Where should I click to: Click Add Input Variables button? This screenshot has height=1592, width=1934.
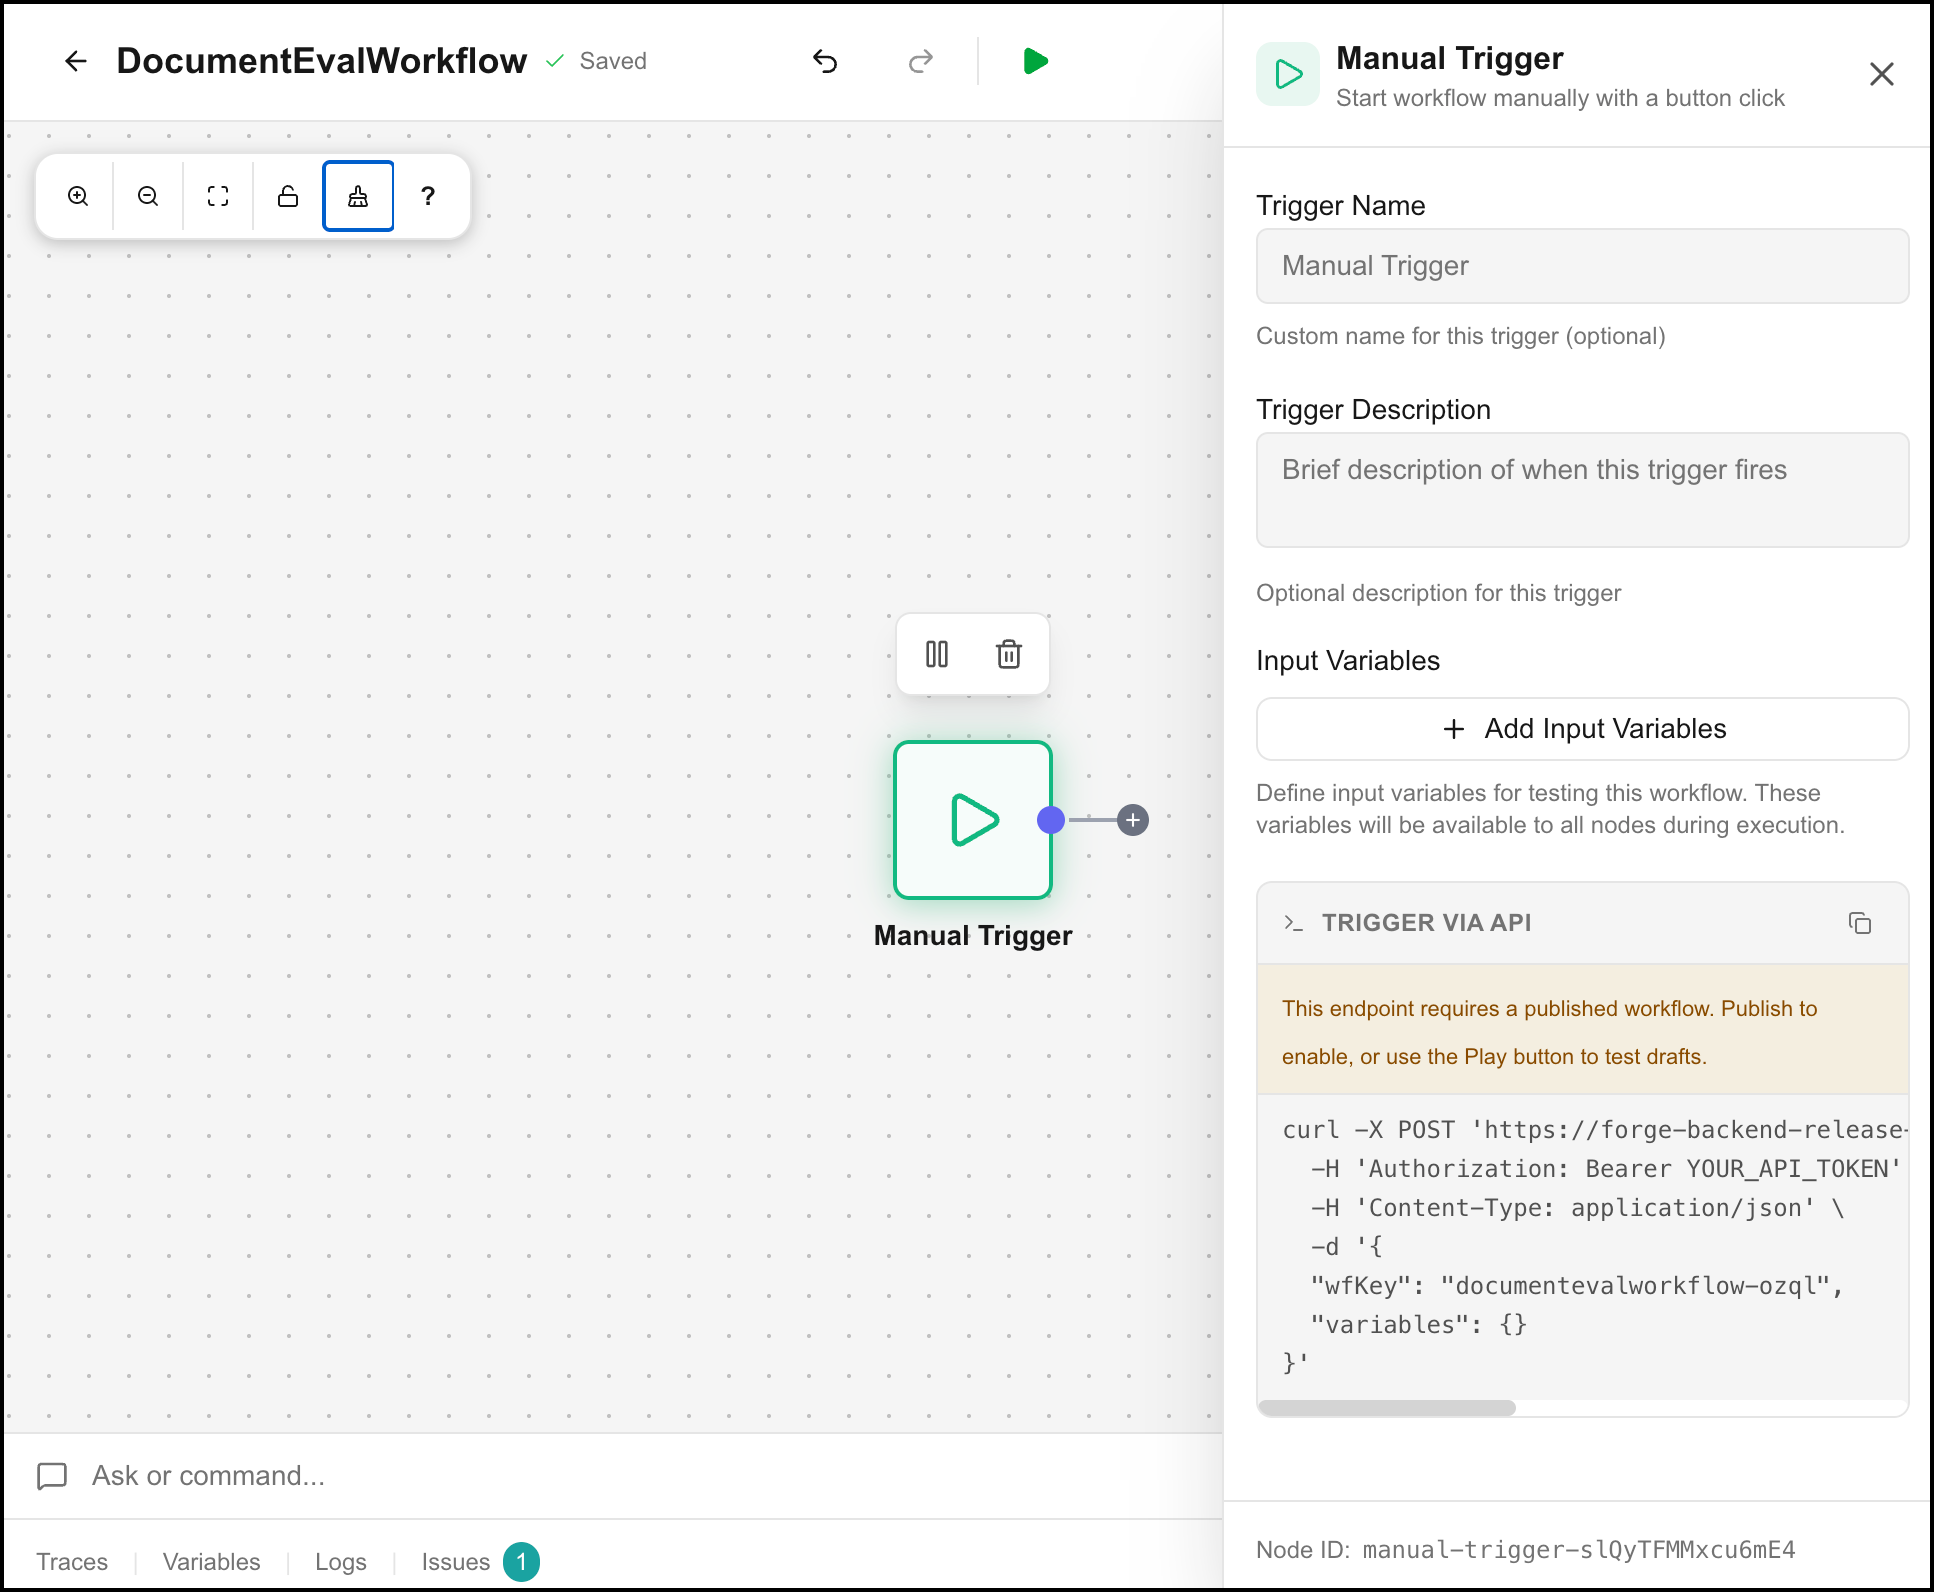point(1582,729)
